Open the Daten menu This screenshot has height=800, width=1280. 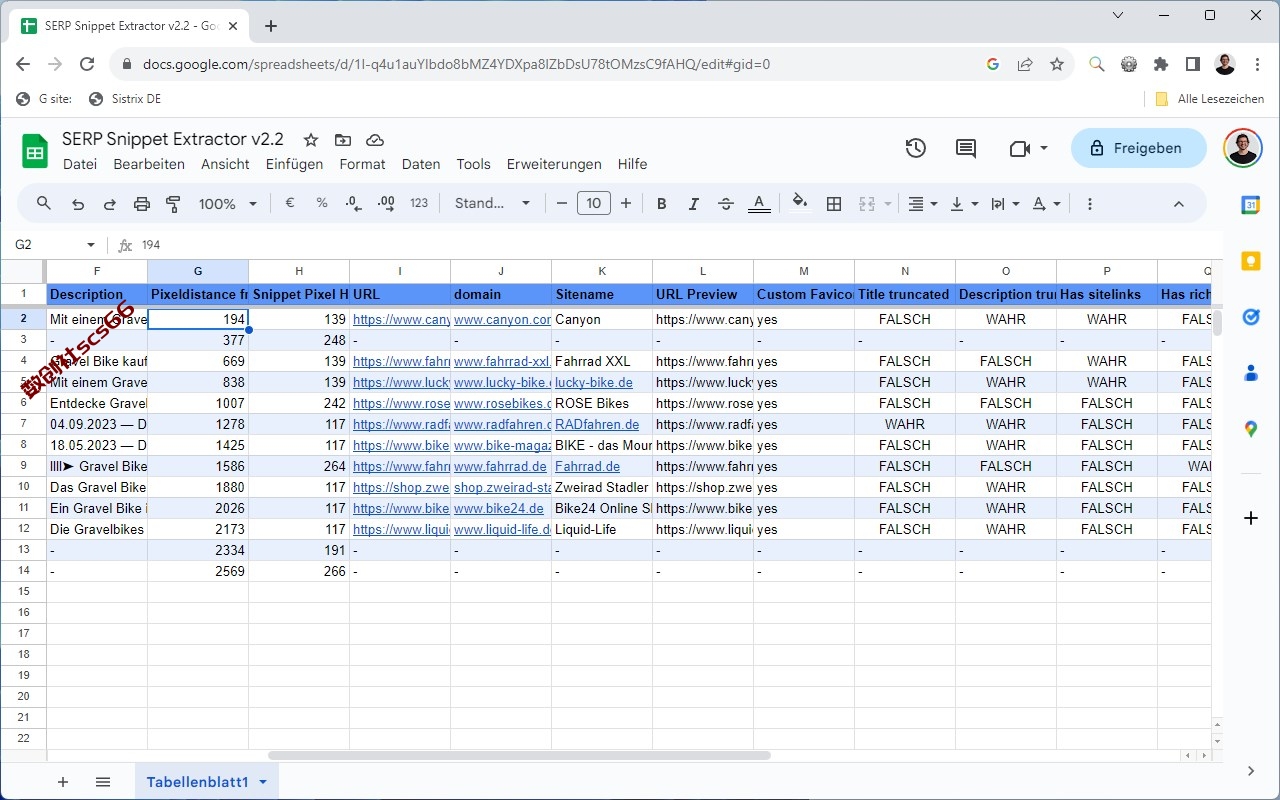click(x=421, y=164)
